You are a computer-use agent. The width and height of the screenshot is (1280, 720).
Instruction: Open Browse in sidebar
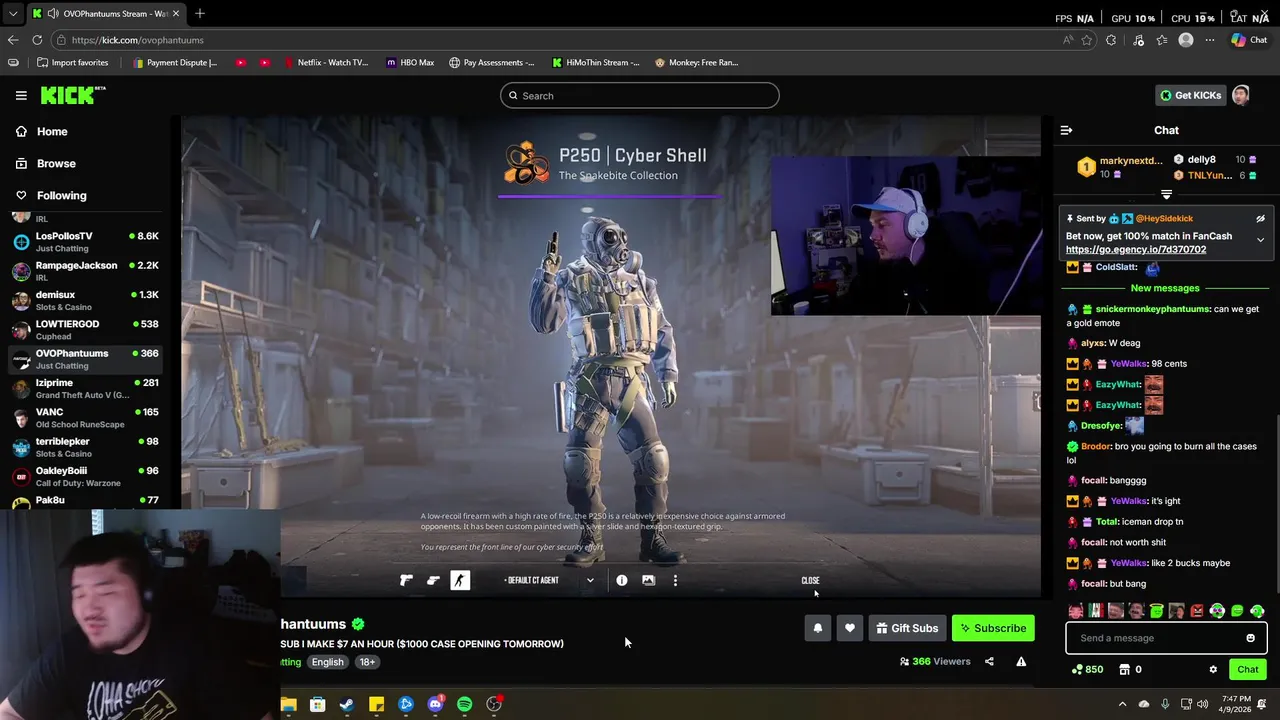click(x=56, y=163)
